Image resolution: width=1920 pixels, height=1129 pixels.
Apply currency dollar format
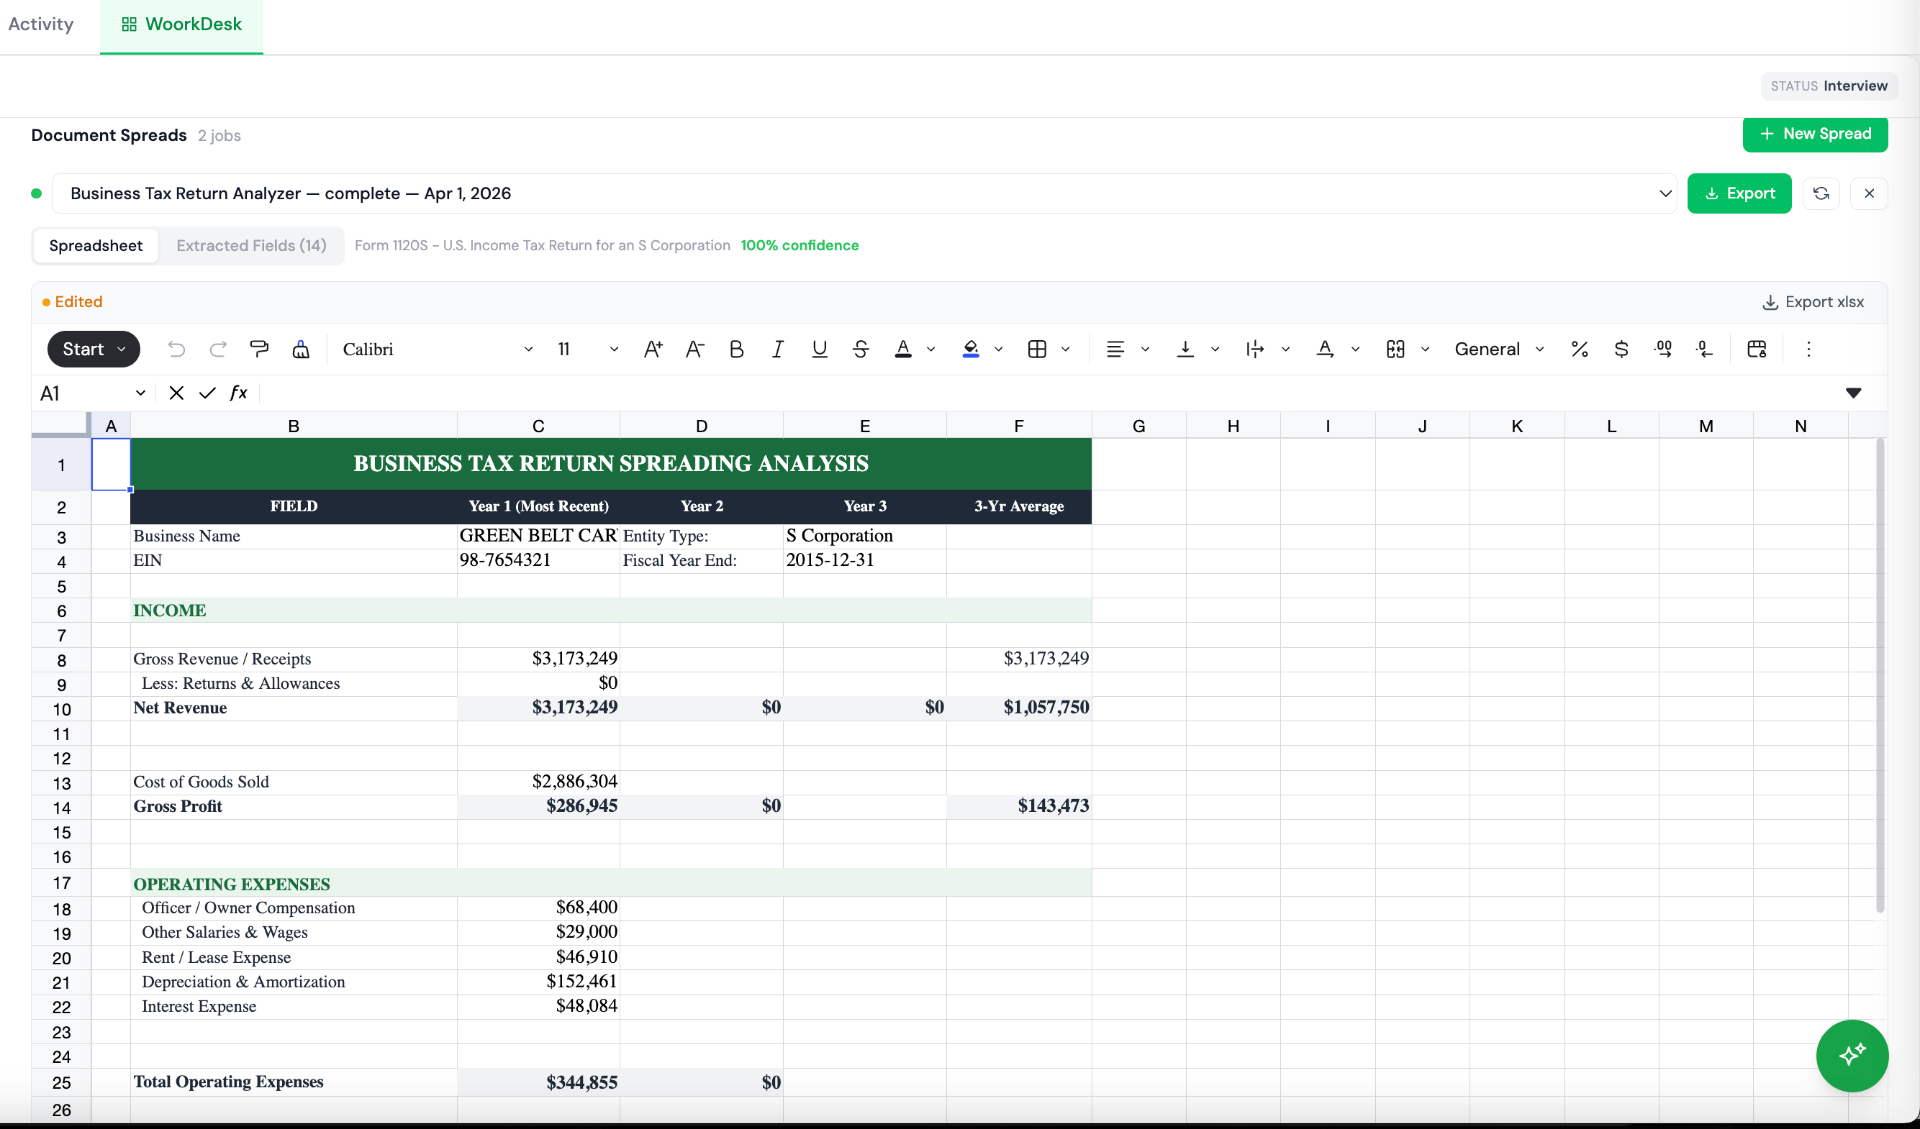pyautogui.click(x=1621, y=349)
